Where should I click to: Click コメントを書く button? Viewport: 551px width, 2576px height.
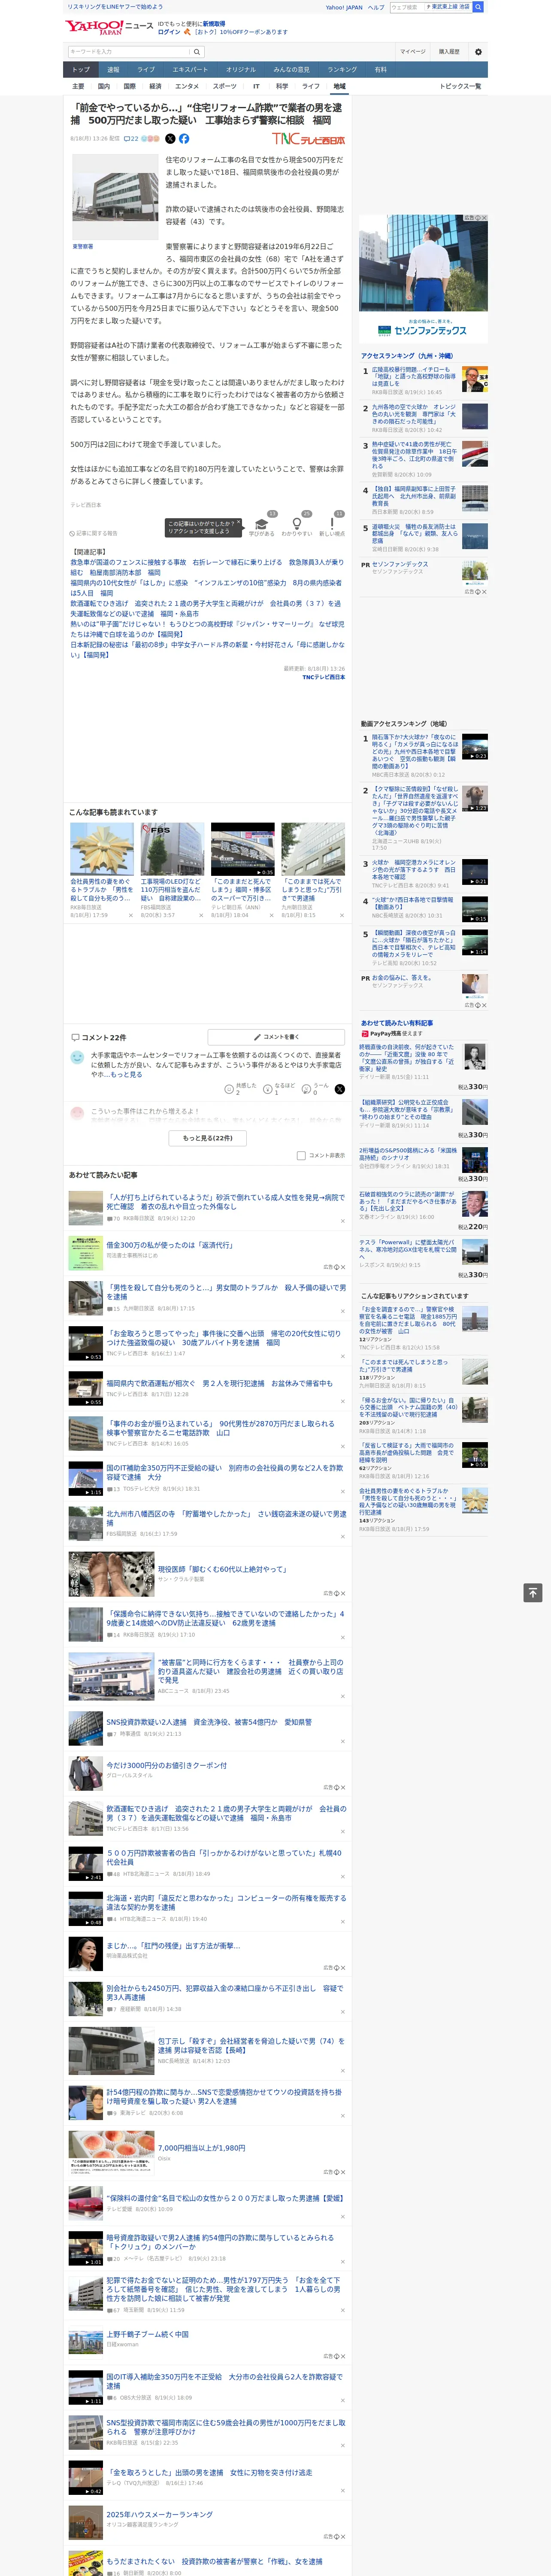[277, 1037]
